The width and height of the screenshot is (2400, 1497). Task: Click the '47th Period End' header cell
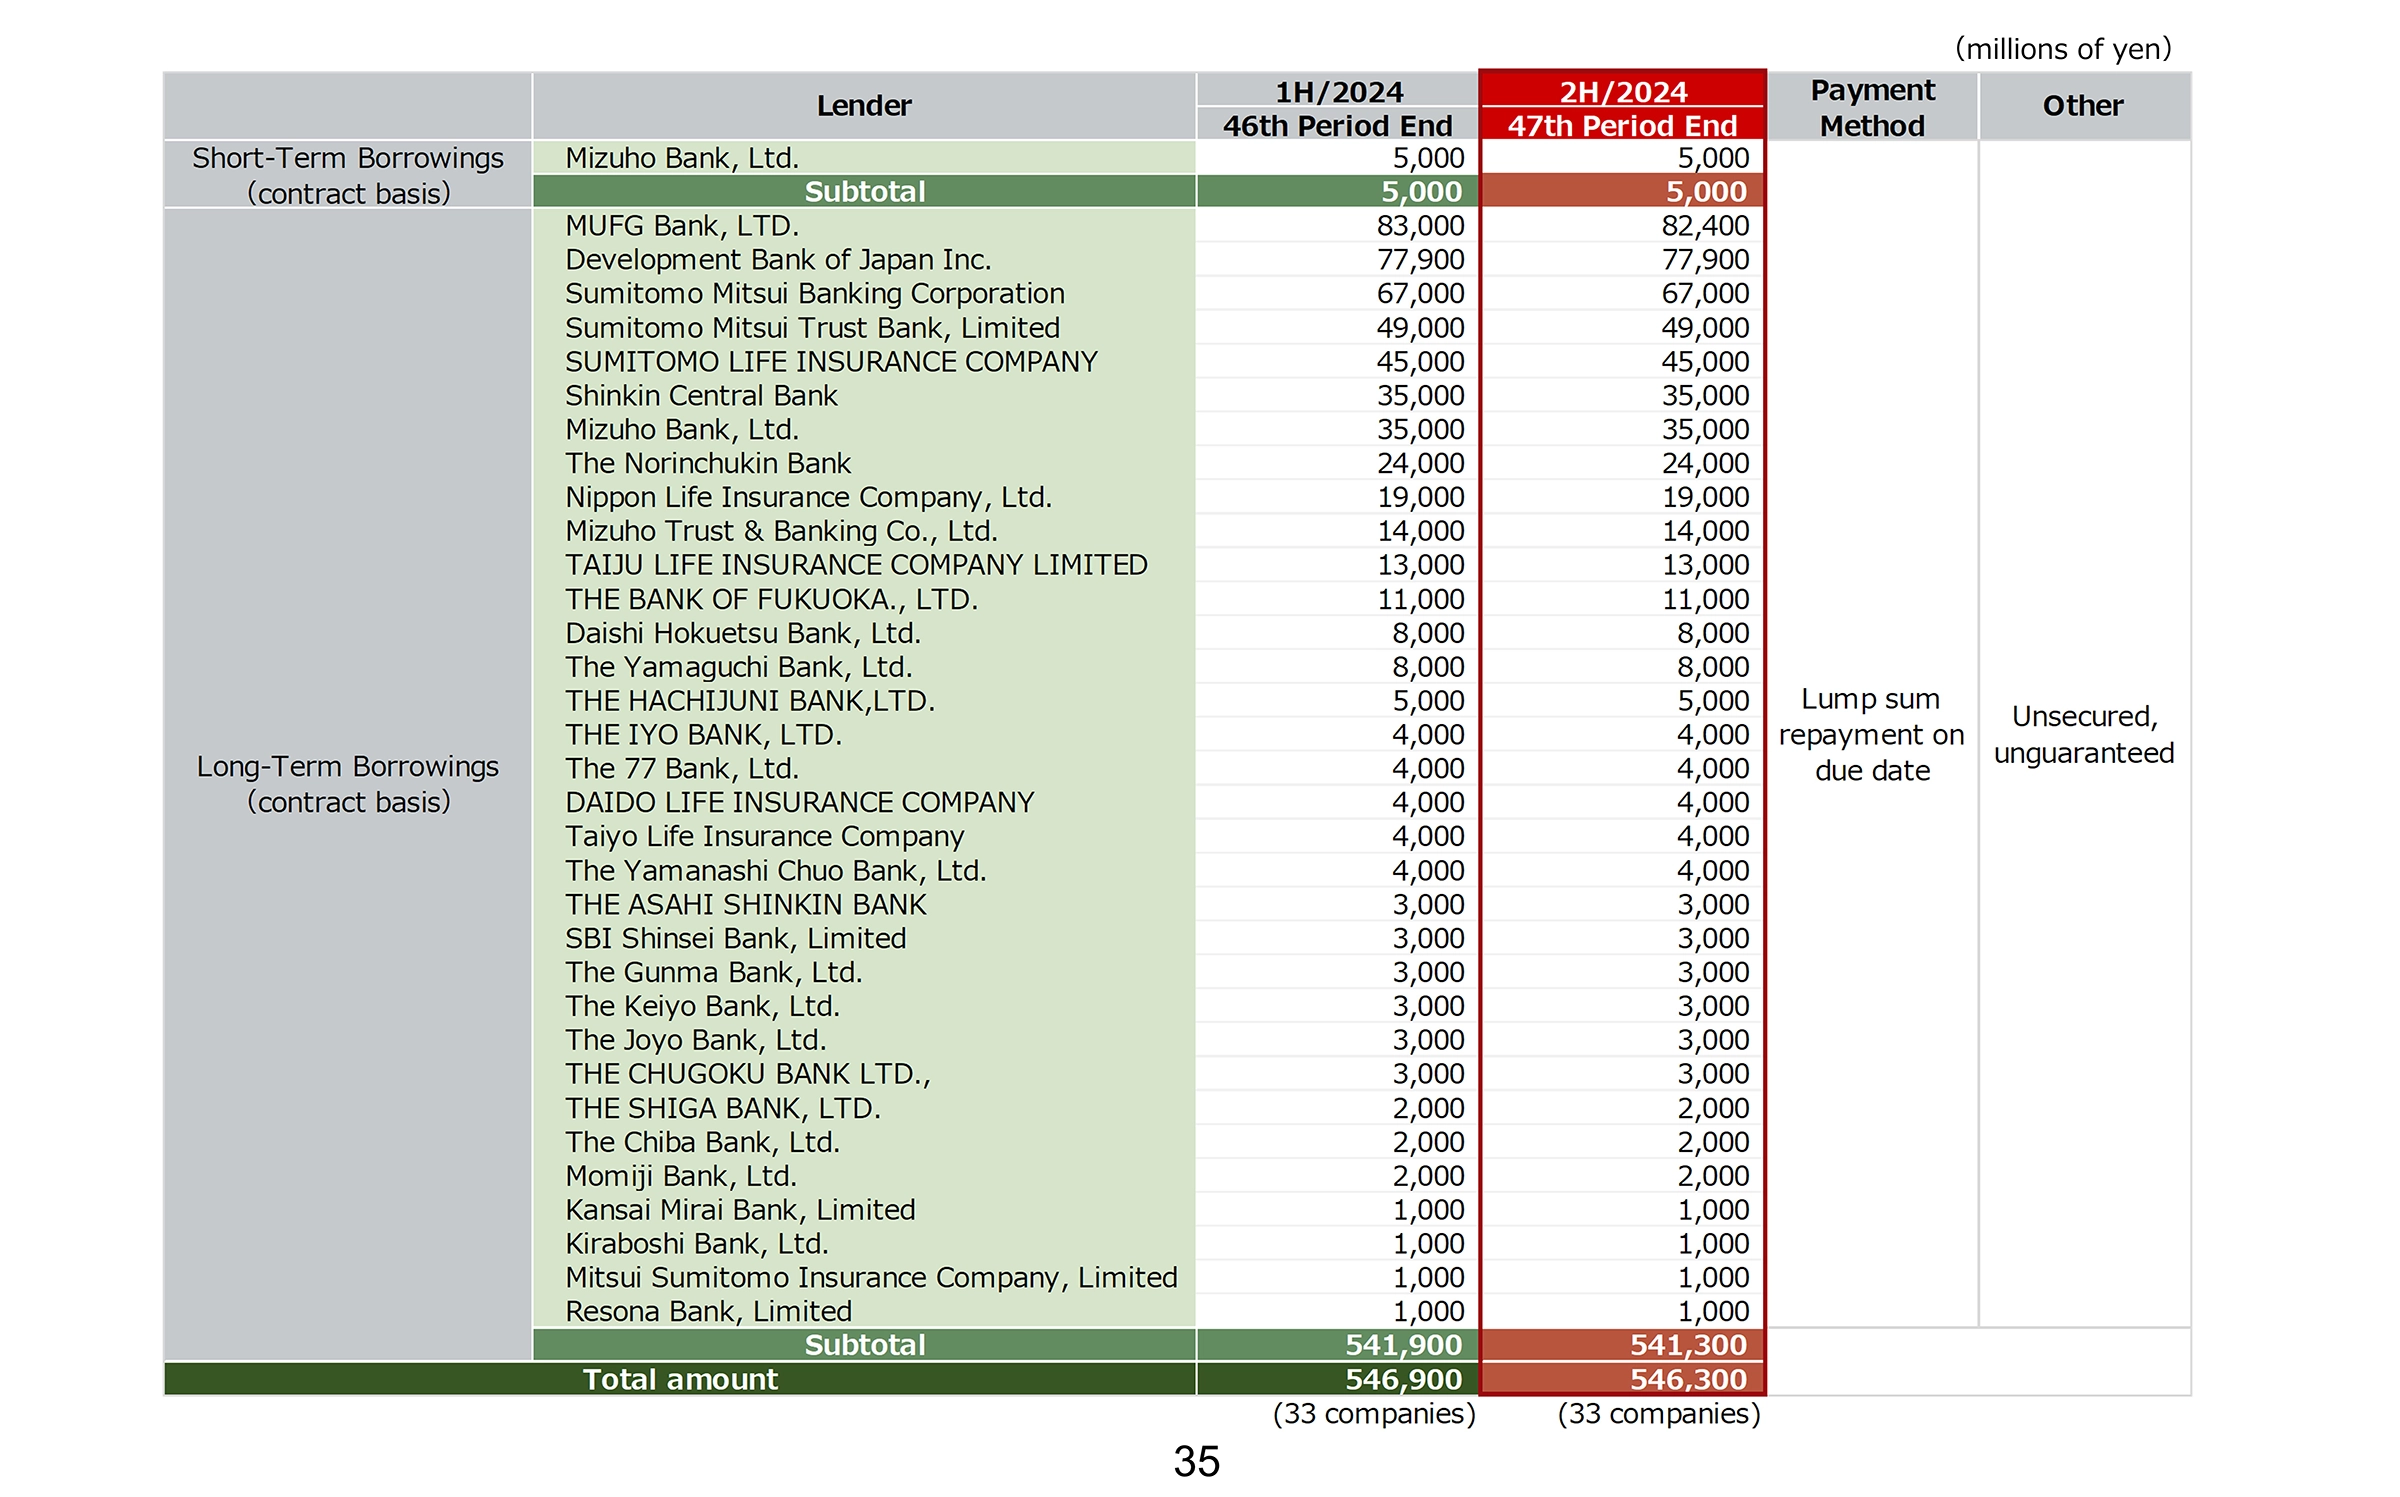tap(1623, 126)
